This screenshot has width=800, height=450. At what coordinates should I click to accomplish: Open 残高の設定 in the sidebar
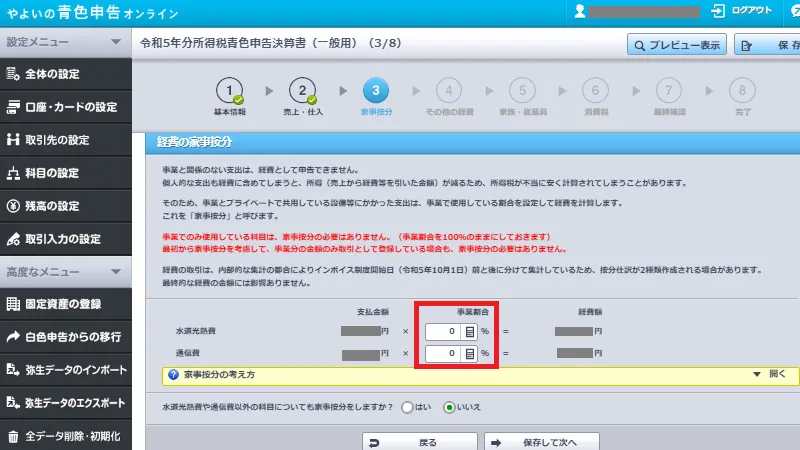[x=66, y=206]
